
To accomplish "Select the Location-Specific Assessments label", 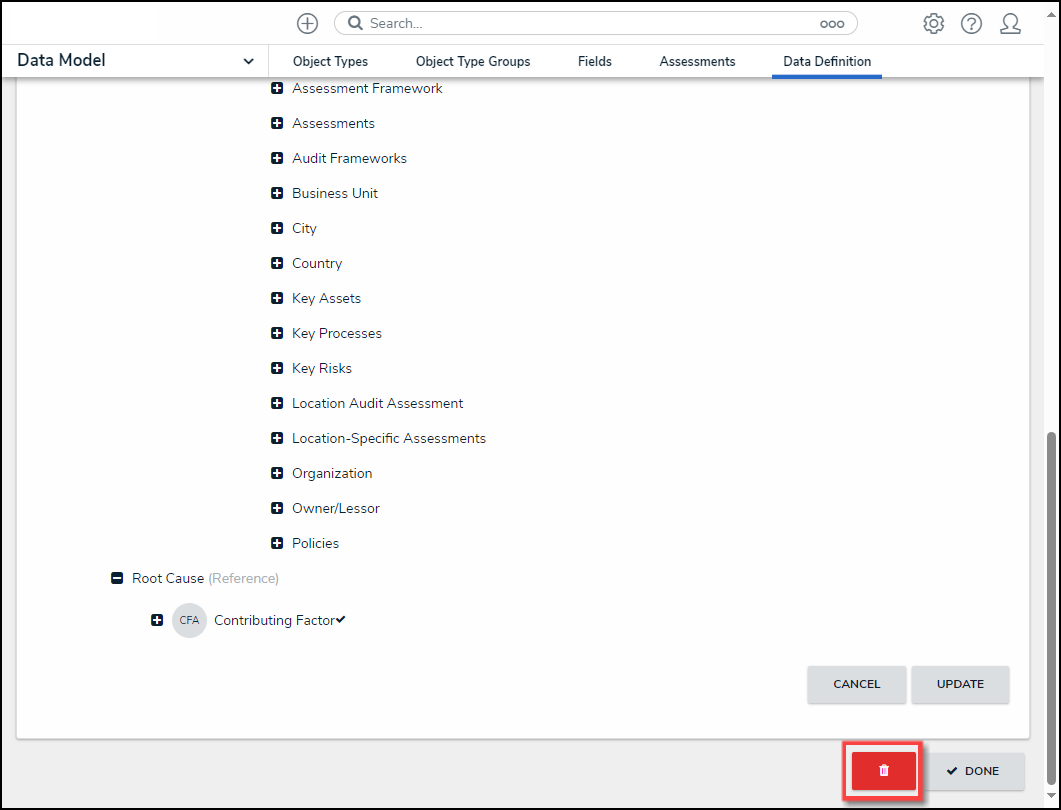I will [389, 438].
